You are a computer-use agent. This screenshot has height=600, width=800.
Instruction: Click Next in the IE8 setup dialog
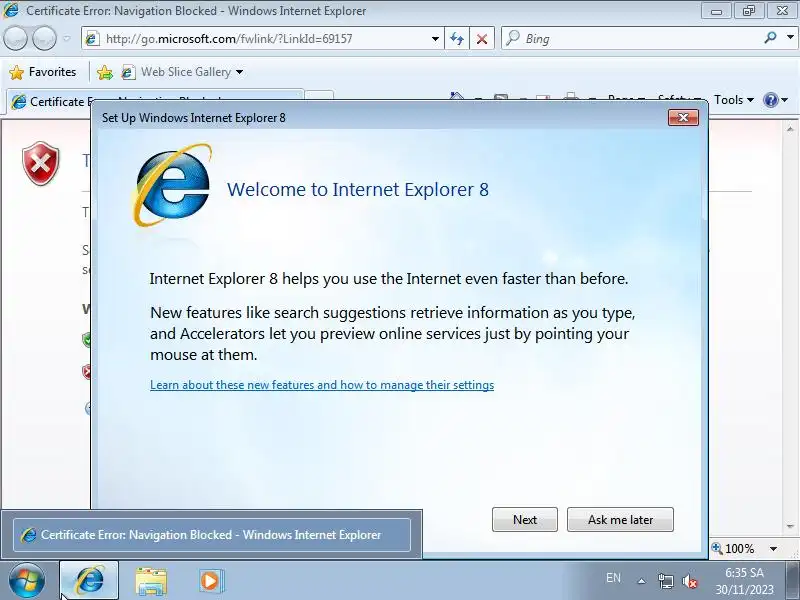[x=524, y=519]
